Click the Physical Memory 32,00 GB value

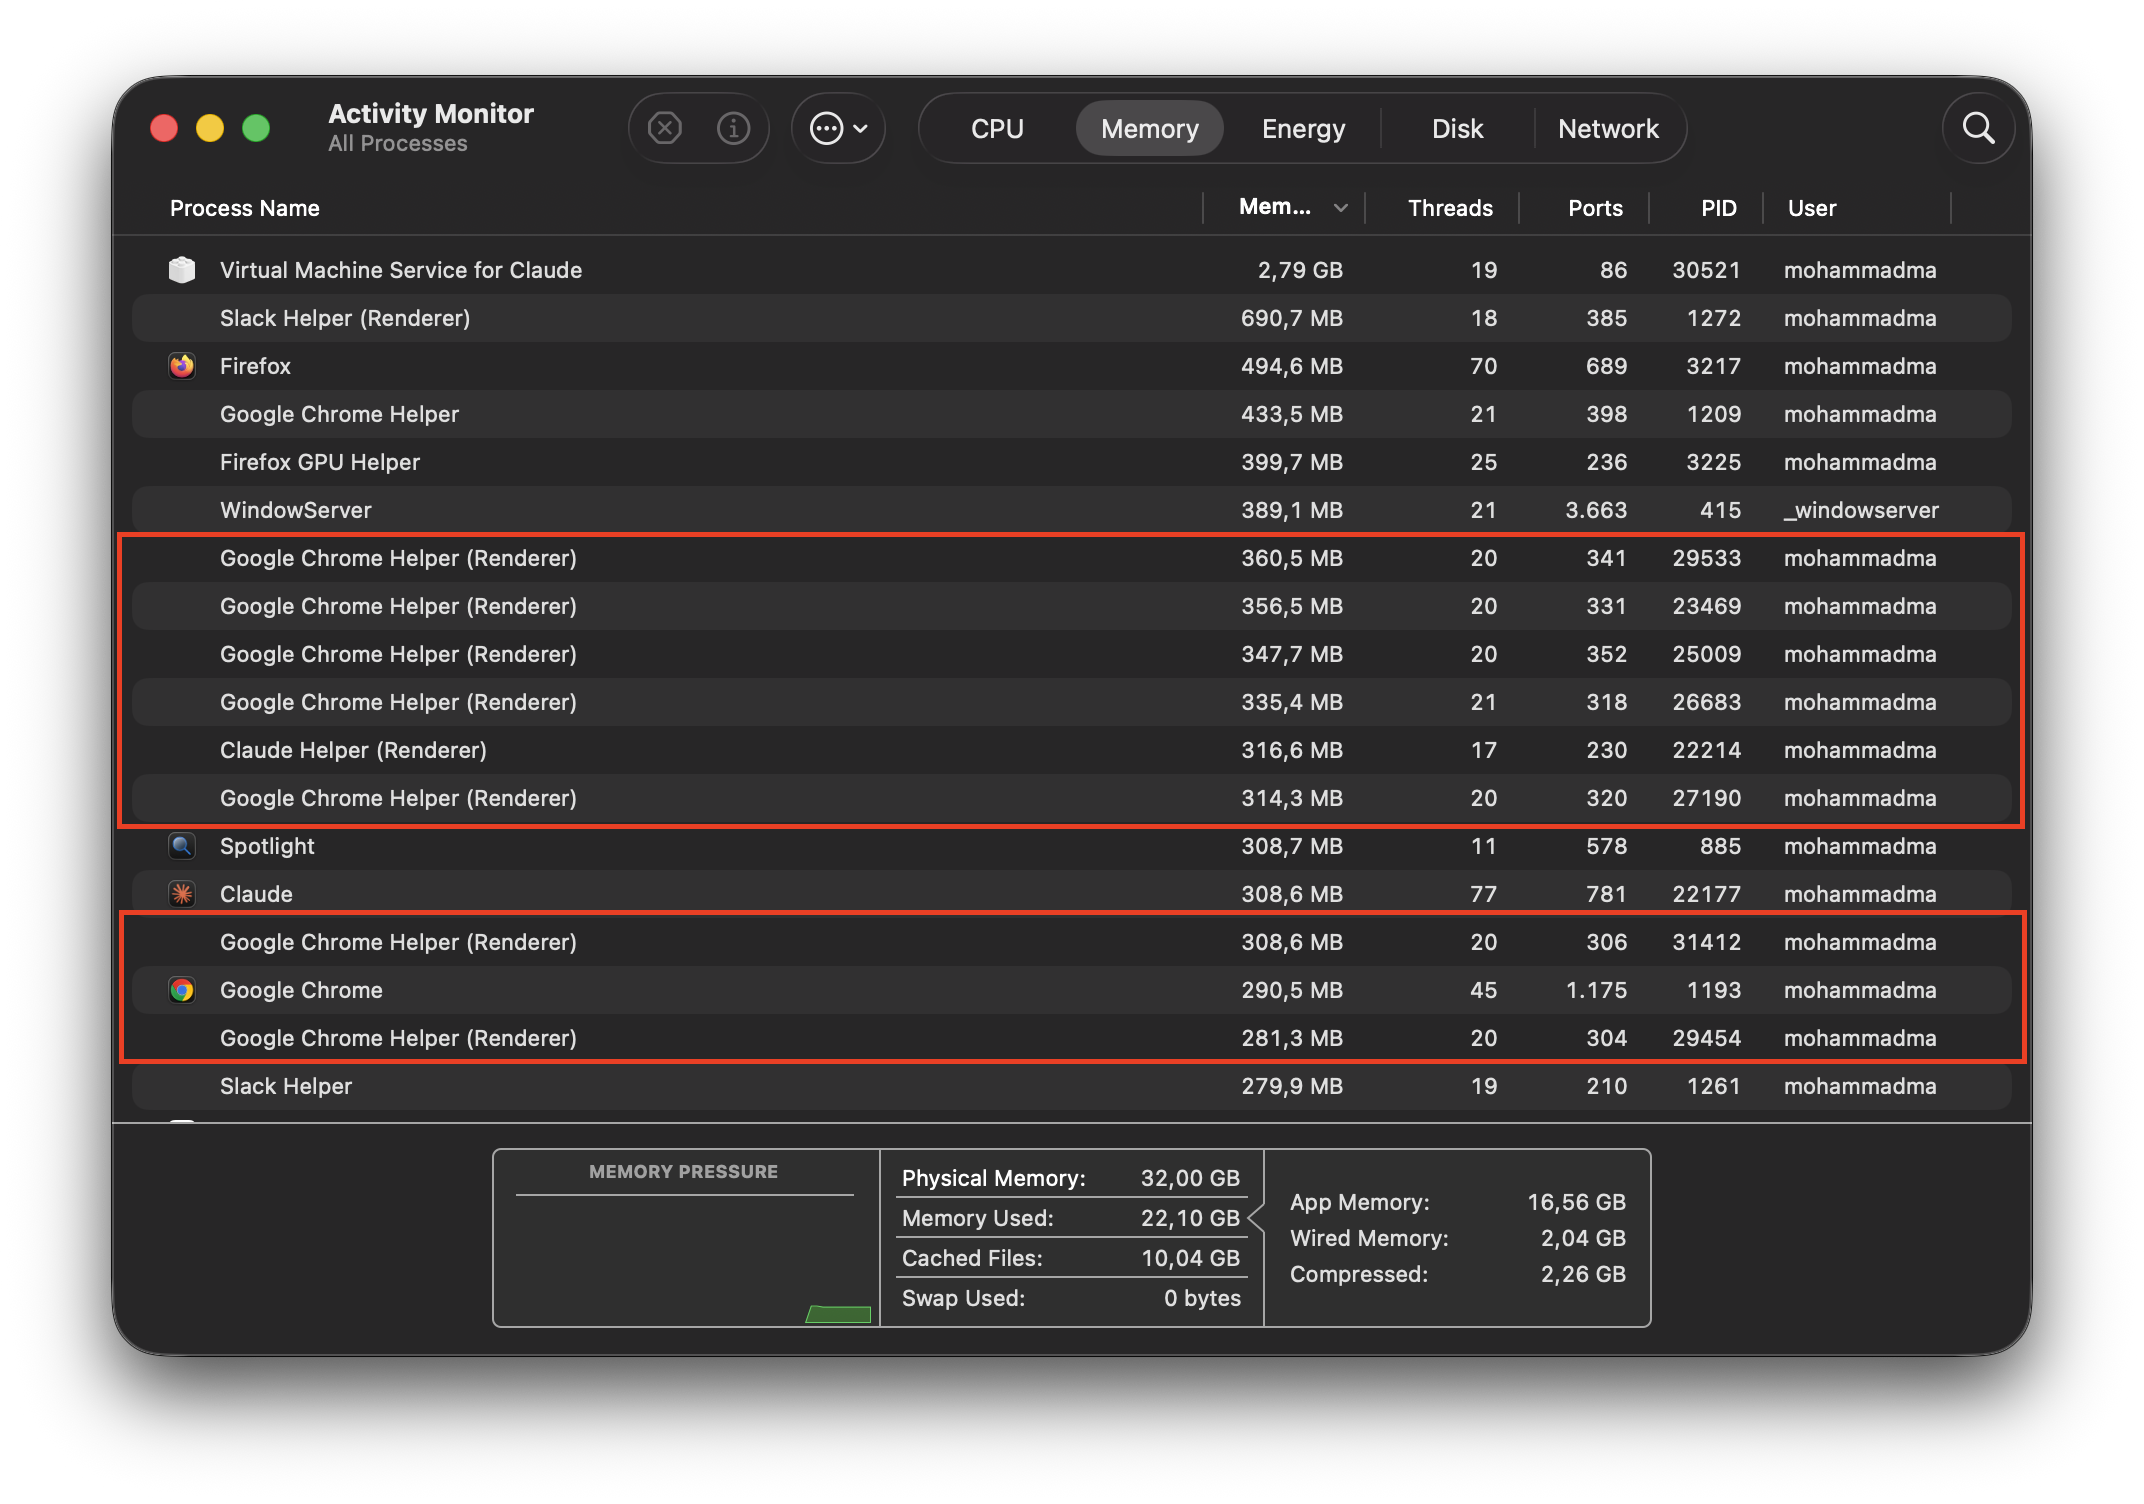tap(1190, 1178)
